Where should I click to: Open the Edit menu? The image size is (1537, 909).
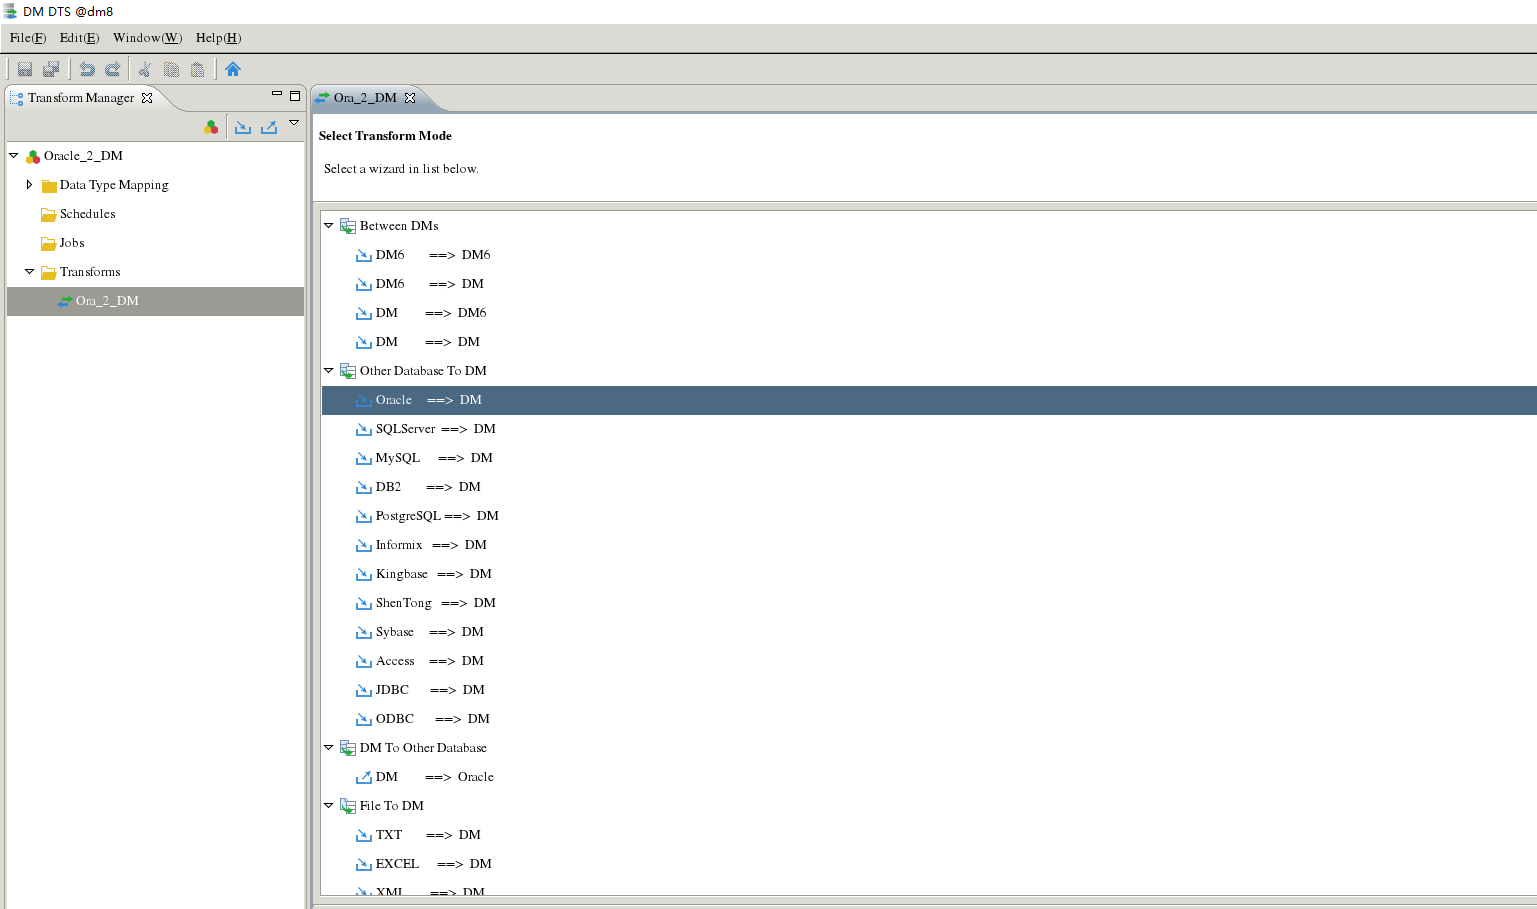tap(79, 38)
